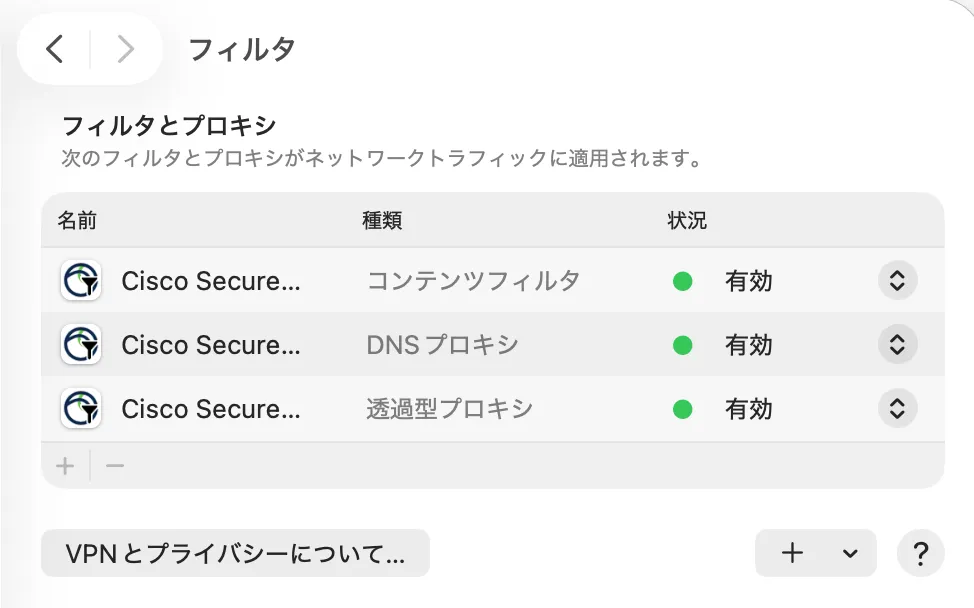Click the plus below the filter list
Image resolution: width=974 pixels, height=608 pixels.
(x=66, y=466)
